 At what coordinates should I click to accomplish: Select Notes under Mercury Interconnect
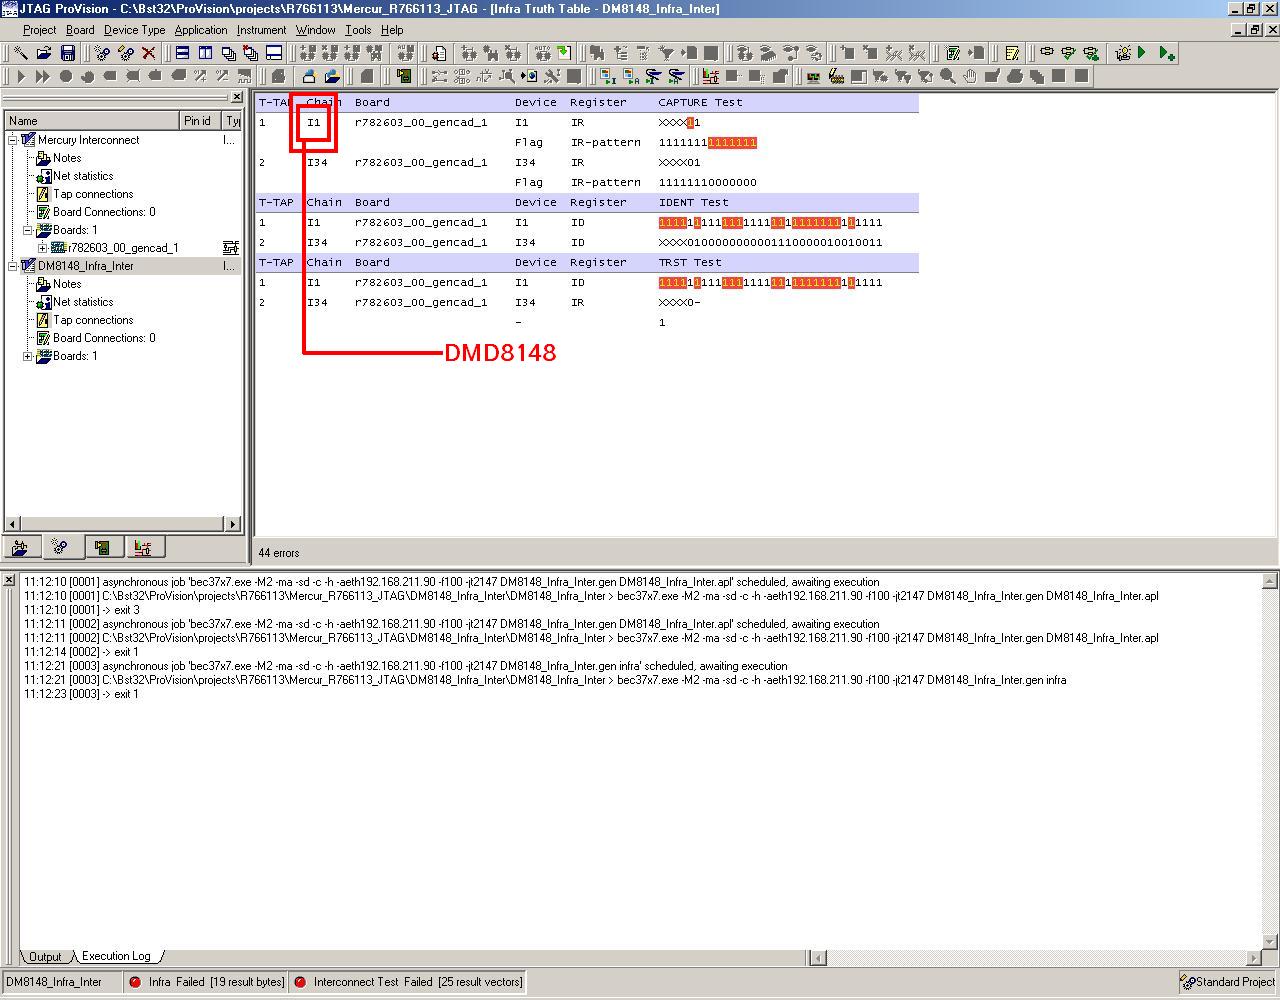click(x=67, y=158)
